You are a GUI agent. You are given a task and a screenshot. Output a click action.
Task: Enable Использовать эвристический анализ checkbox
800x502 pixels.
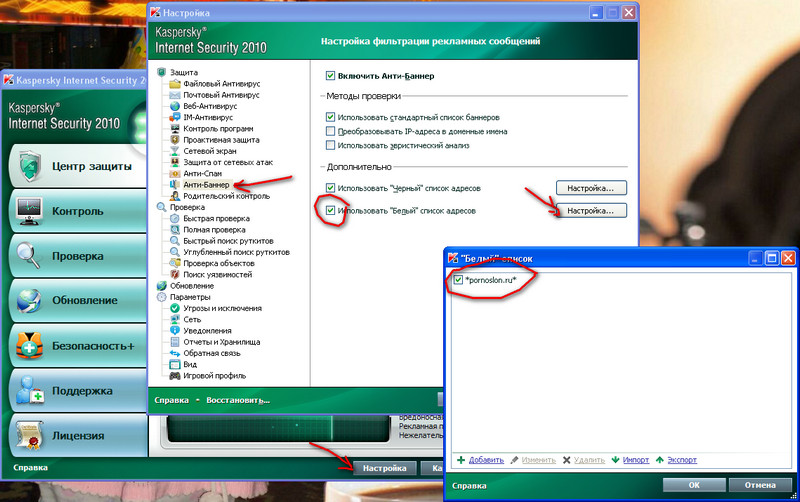pyautogui.click(x=330, y=145)
